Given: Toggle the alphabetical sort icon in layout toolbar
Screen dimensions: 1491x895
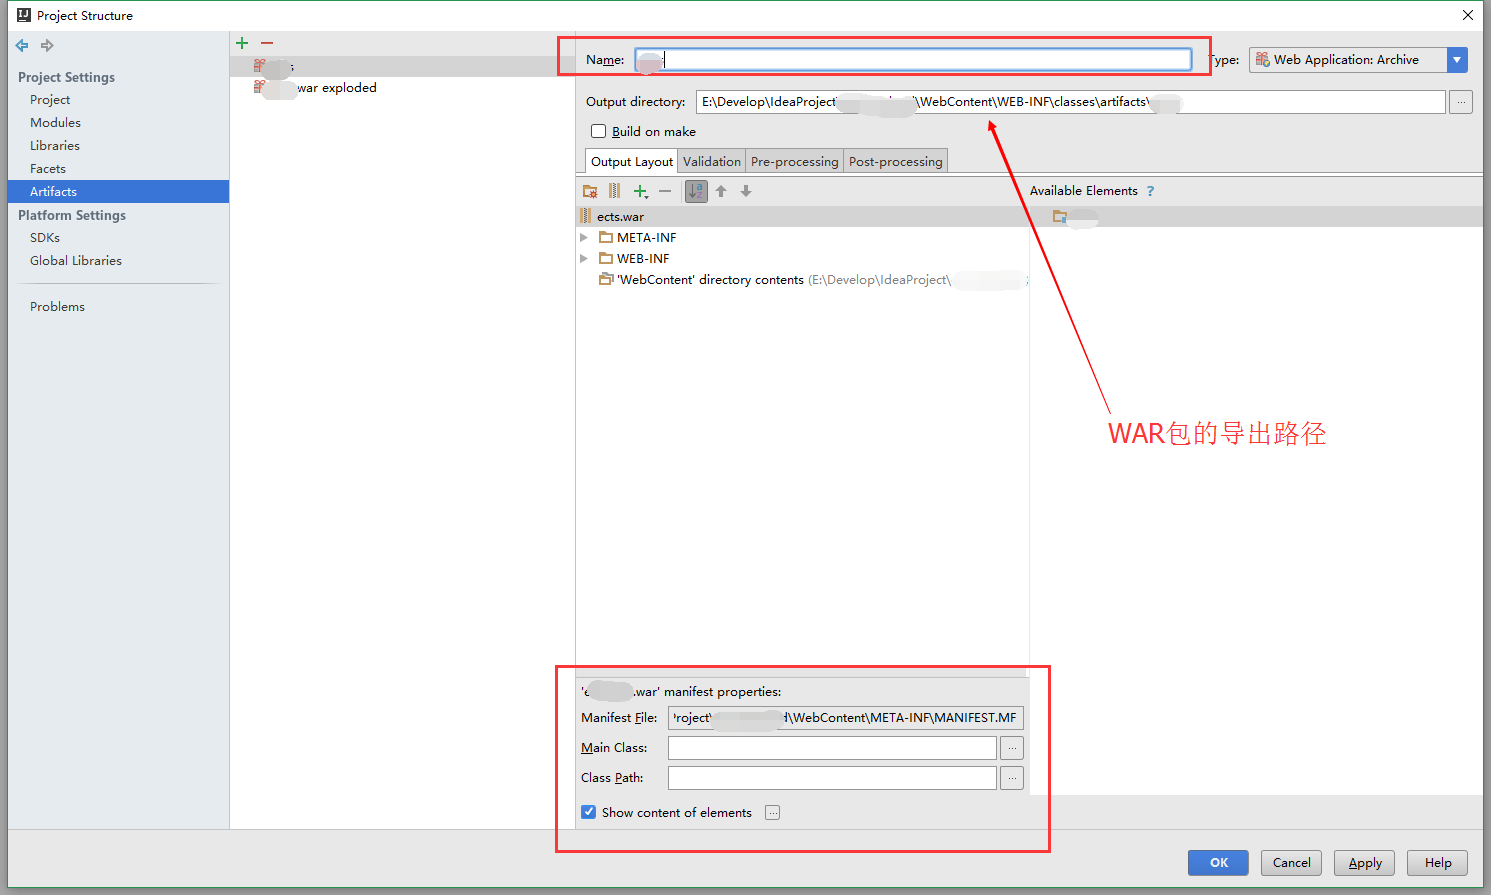Looking at the screenshot, I should pyautogui.click(x=696, y=191).
